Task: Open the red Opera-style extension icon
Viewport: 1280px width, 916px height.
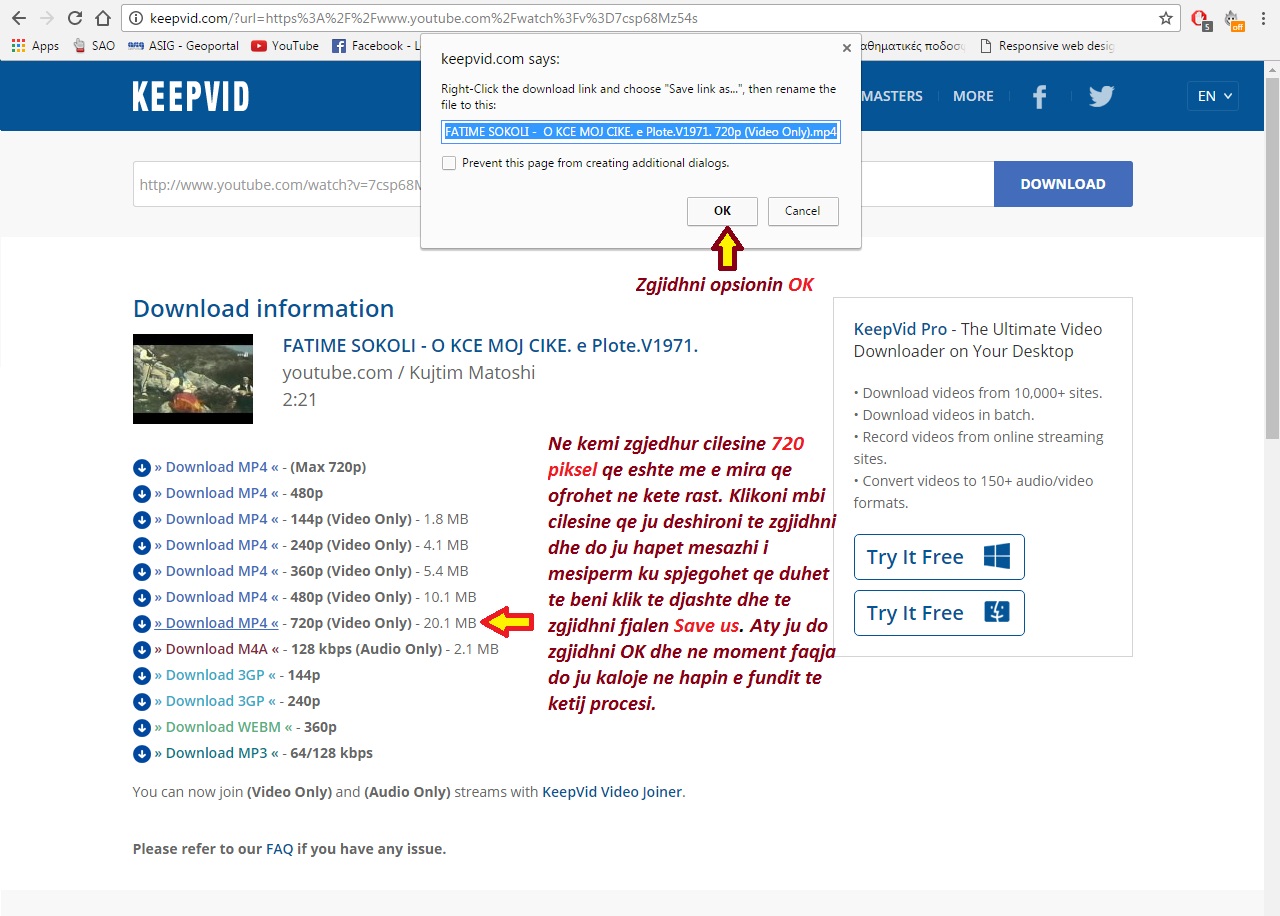Action: coord(1201,19)
